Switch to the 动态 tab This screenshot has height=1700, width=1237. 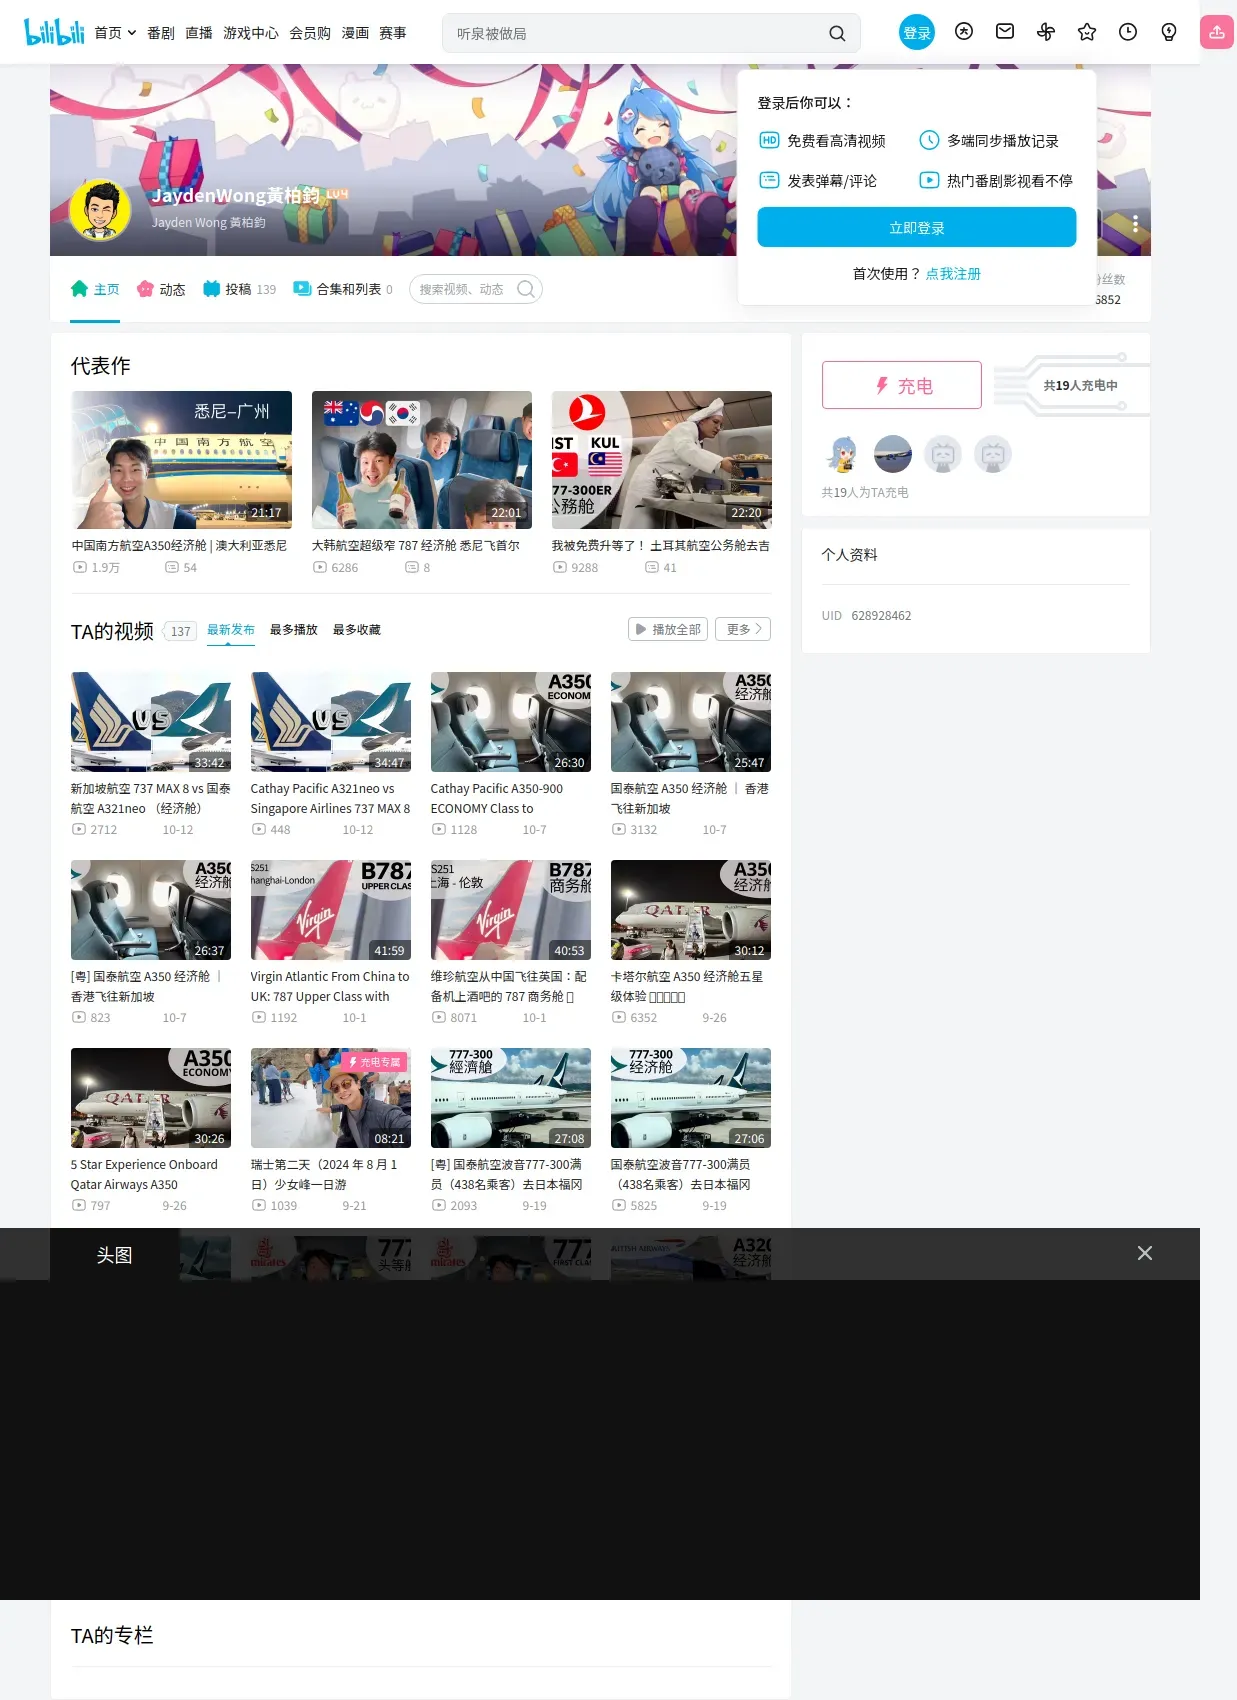[x=161, y=289]
